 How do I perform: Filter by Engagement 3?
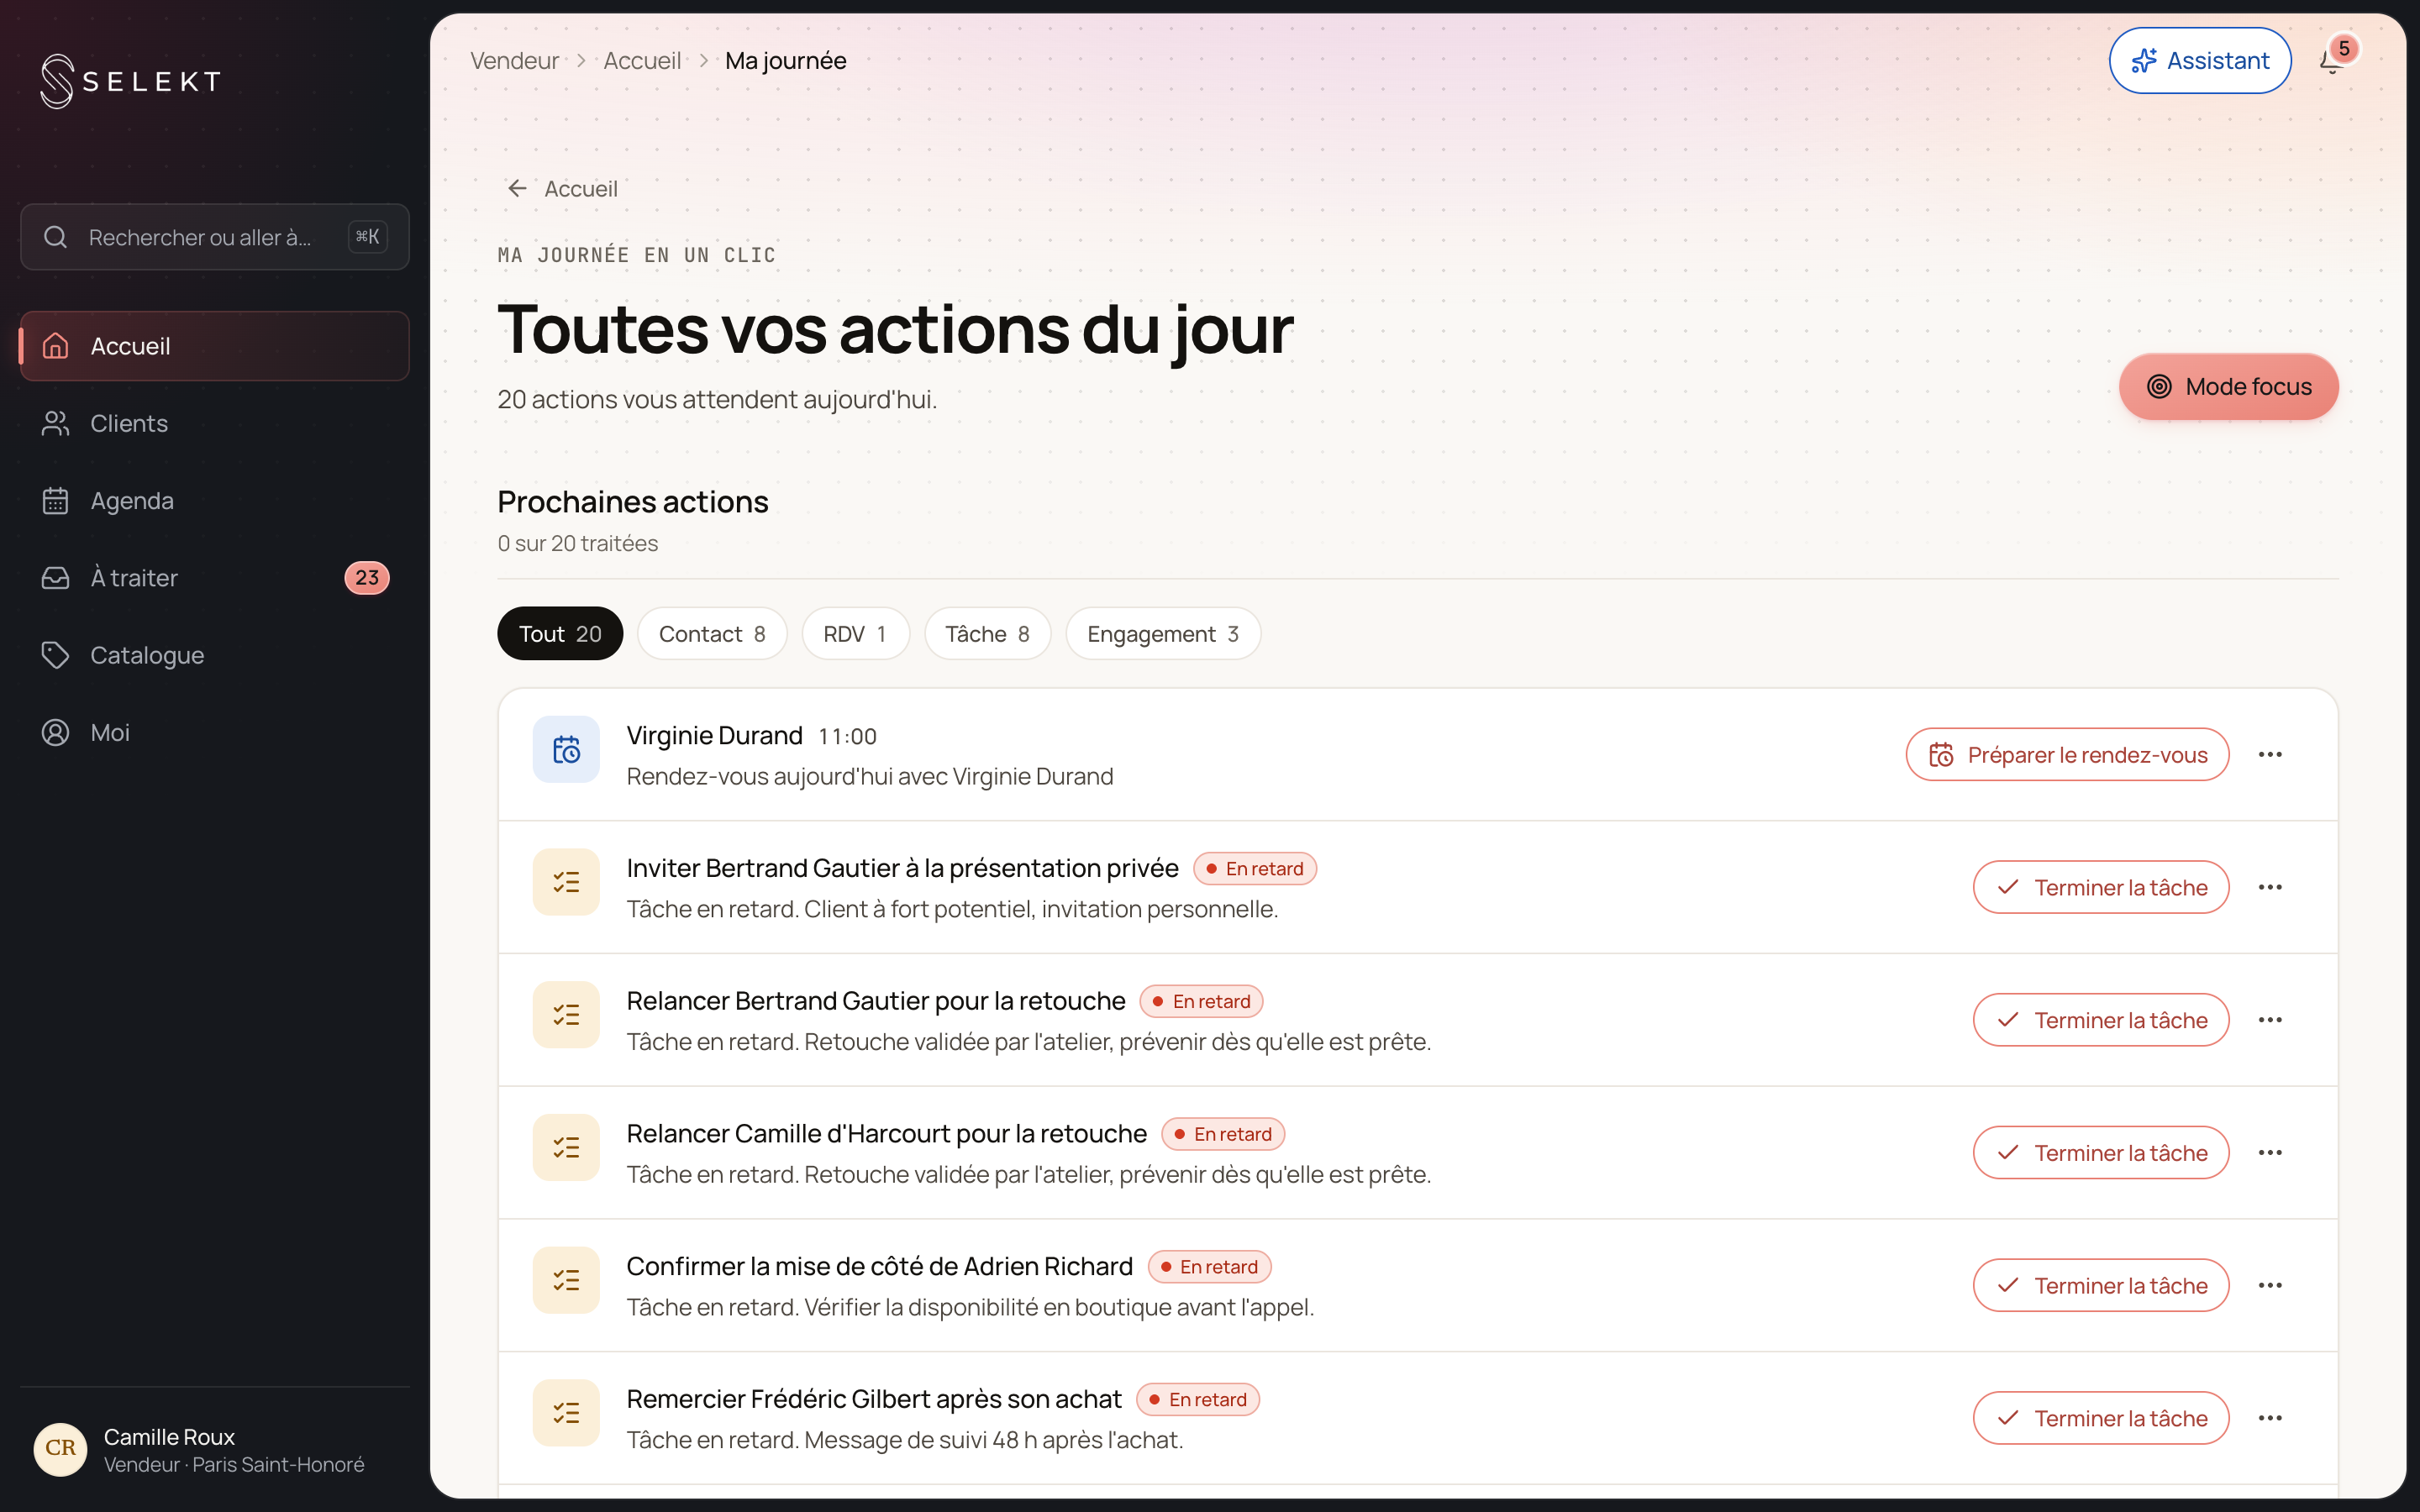point(1163,634)
